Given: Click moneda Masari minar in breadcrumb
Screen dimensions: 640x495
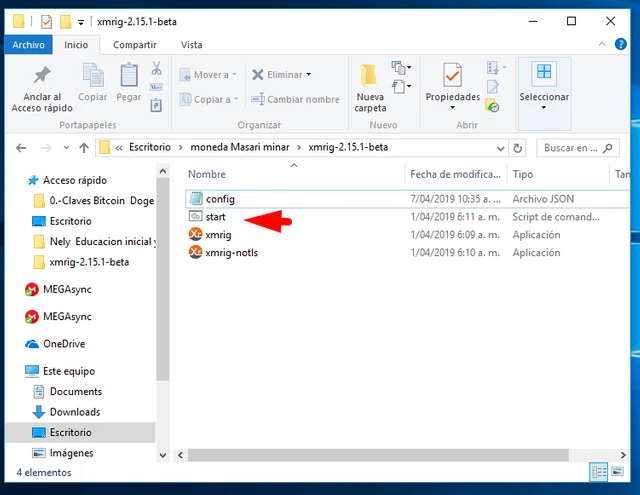Looking at the screenshot, I should click(240, 147).
